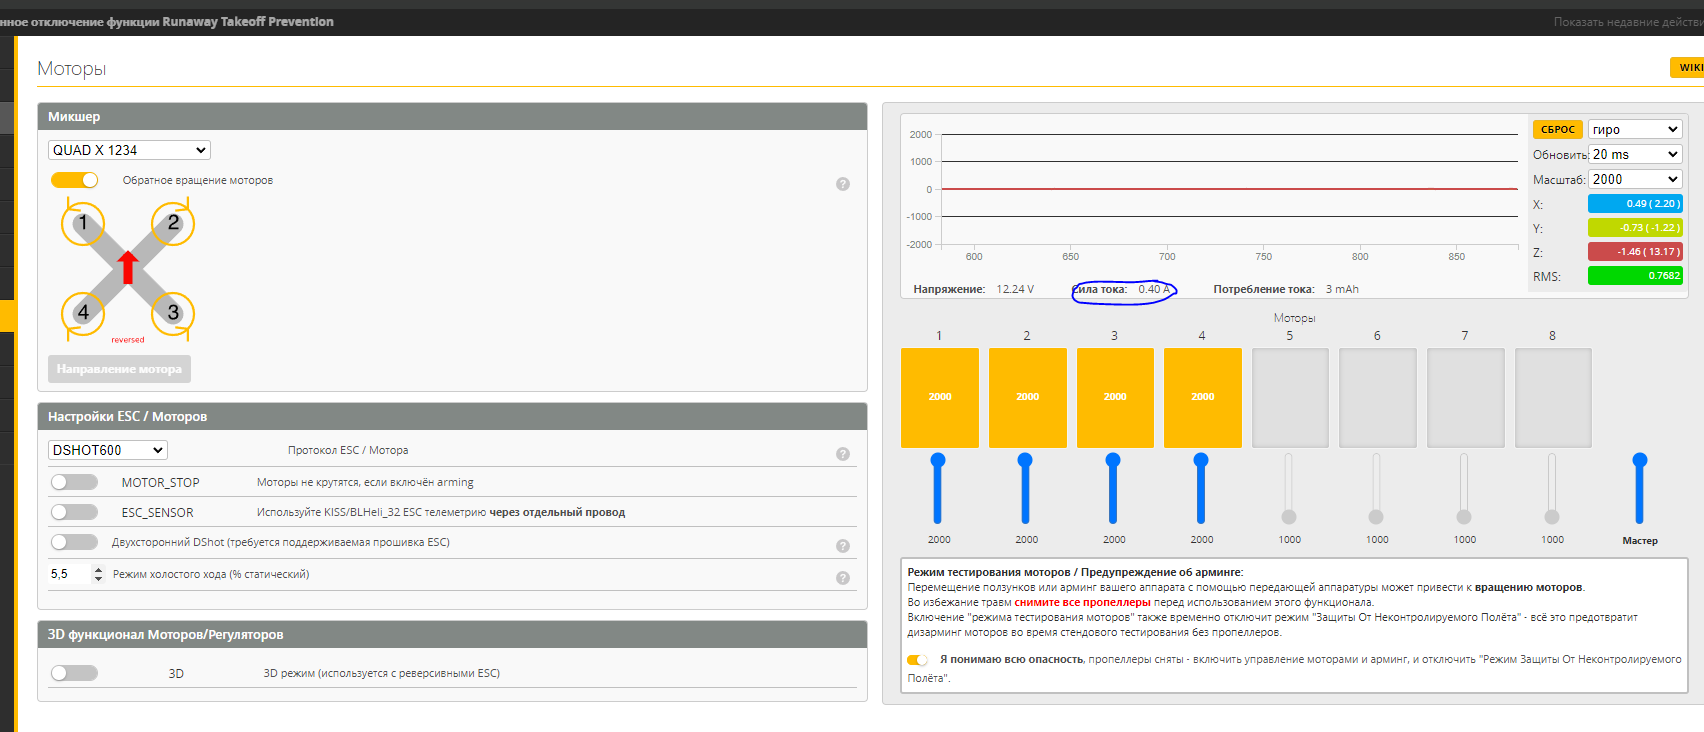Screen dimensions: 1704x732
Task: Click motor 3 throttle slider
Action: [x=1113, y=488]
